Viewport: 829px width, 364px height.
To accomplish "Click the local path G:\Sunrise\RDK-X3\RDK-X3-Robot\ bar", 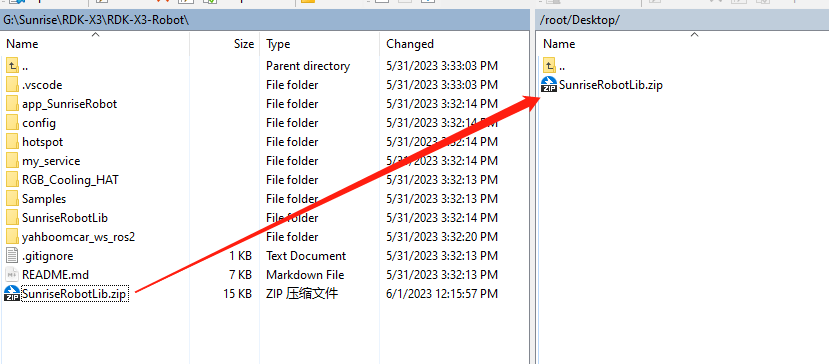I will pyautogui.click(x=265, y=20).
